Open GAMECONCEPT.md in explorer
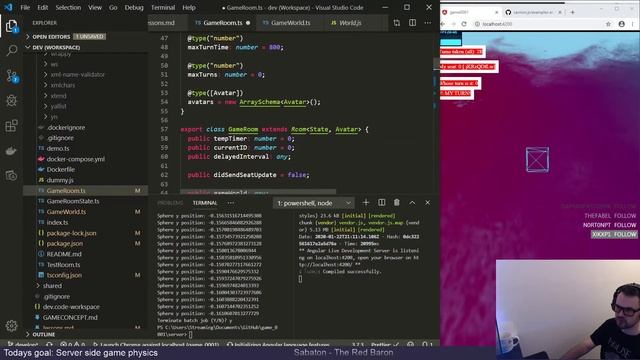The width and height of the screenshot is (640, 360). (70, 317)
